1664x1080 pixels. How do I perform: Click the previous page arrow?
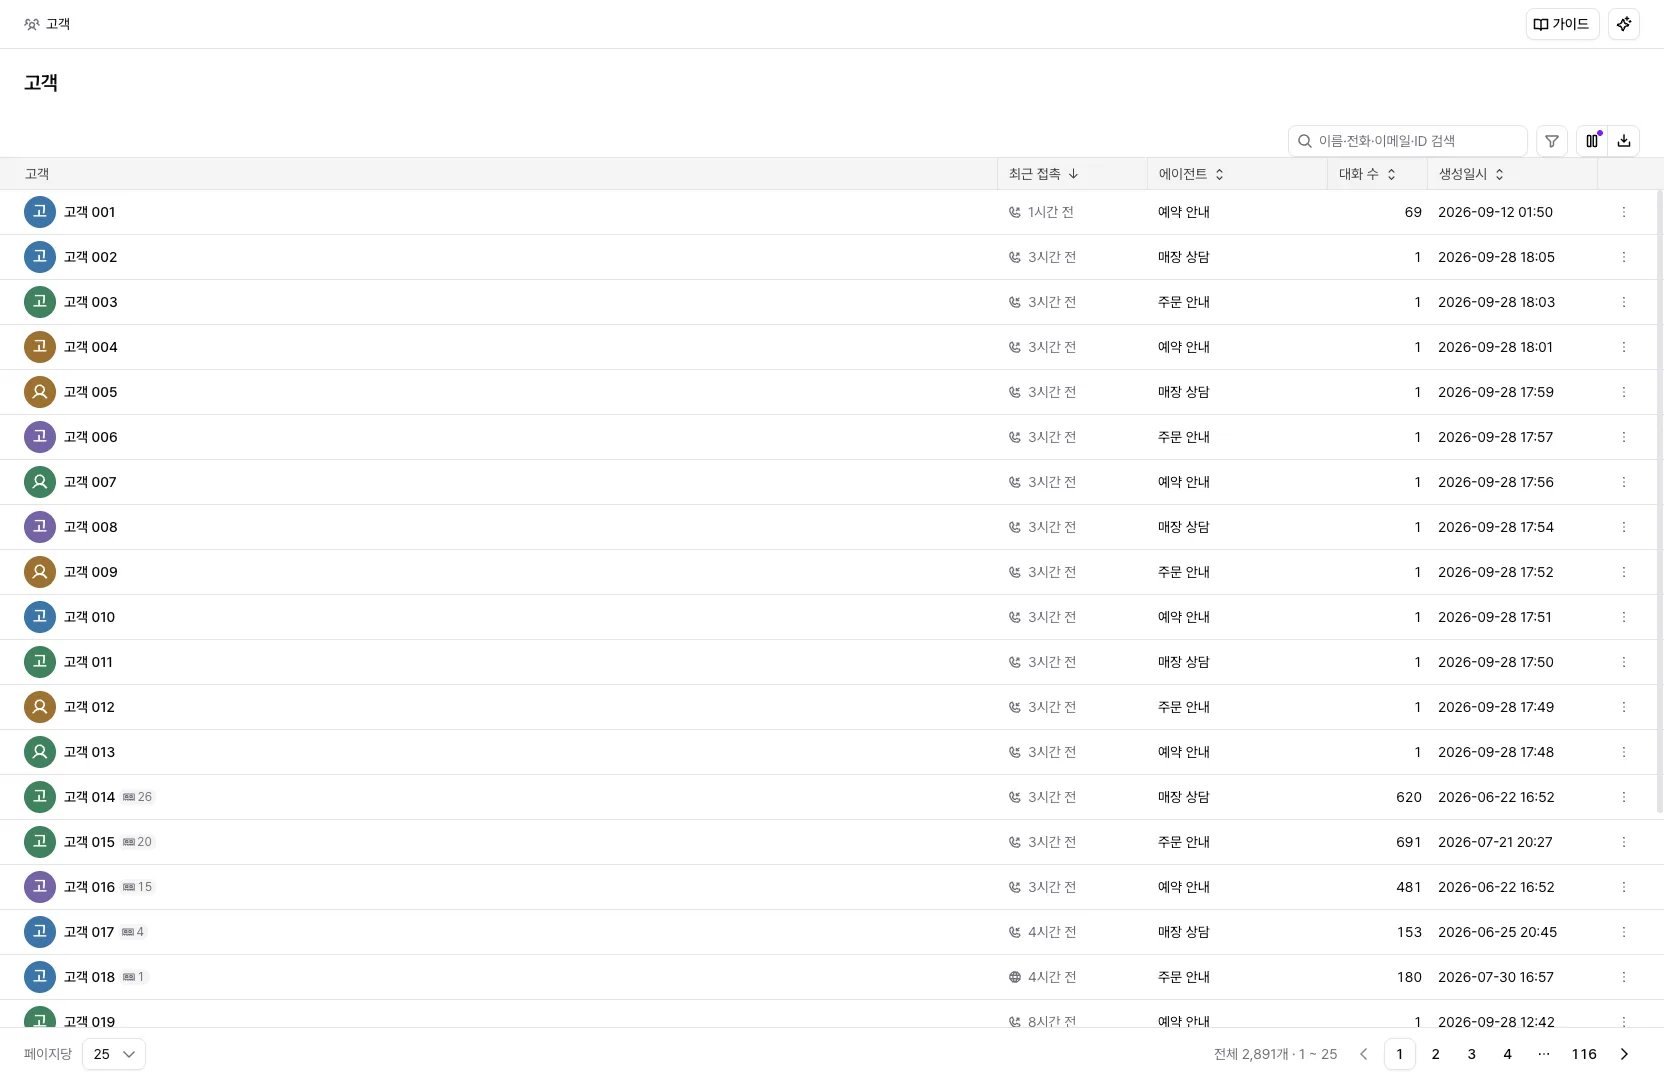(x=1363, y=1054)
